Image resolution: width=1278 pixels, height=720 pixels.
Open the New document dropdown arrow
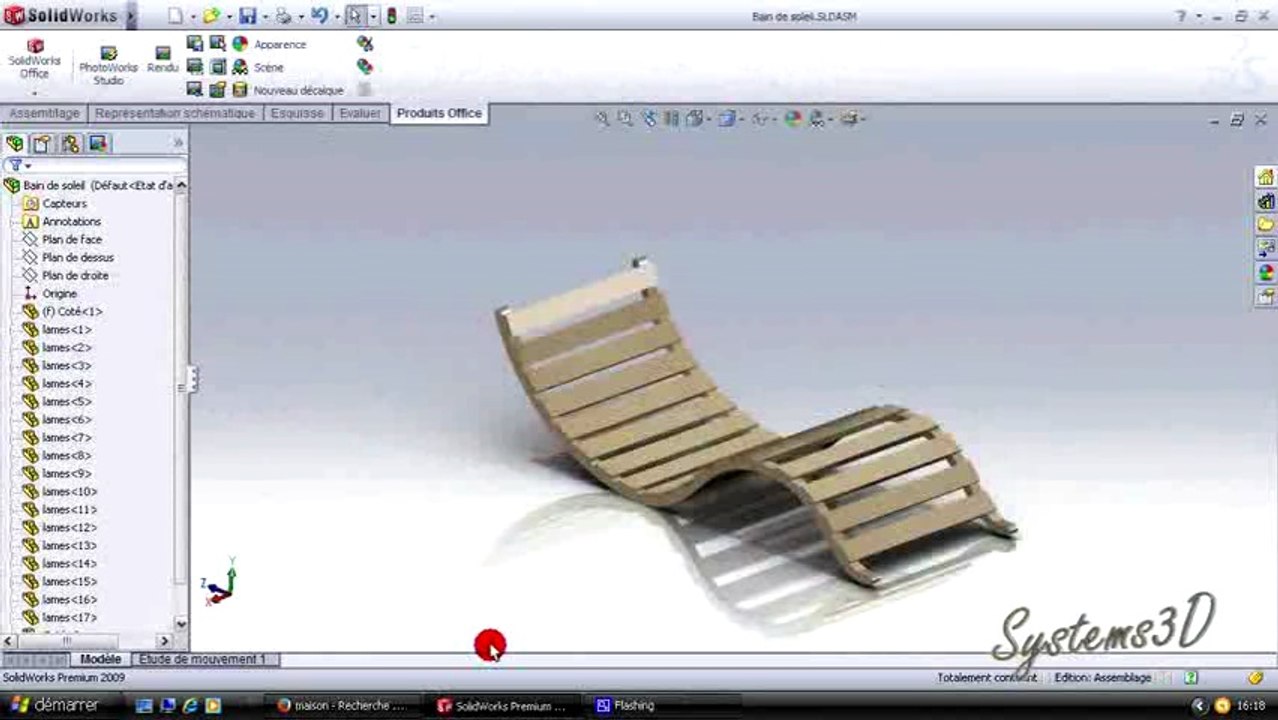point(192,17)
